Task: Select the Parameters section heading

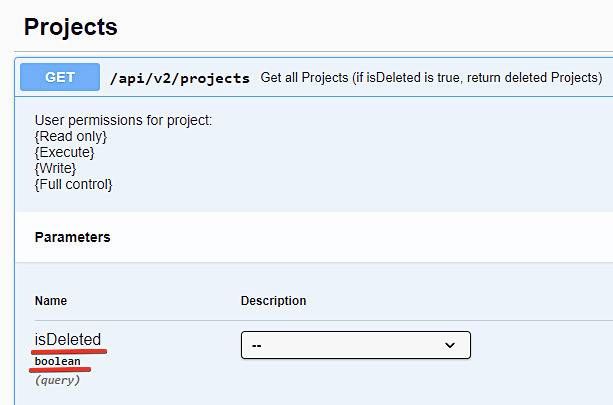Action: [72, 237]
